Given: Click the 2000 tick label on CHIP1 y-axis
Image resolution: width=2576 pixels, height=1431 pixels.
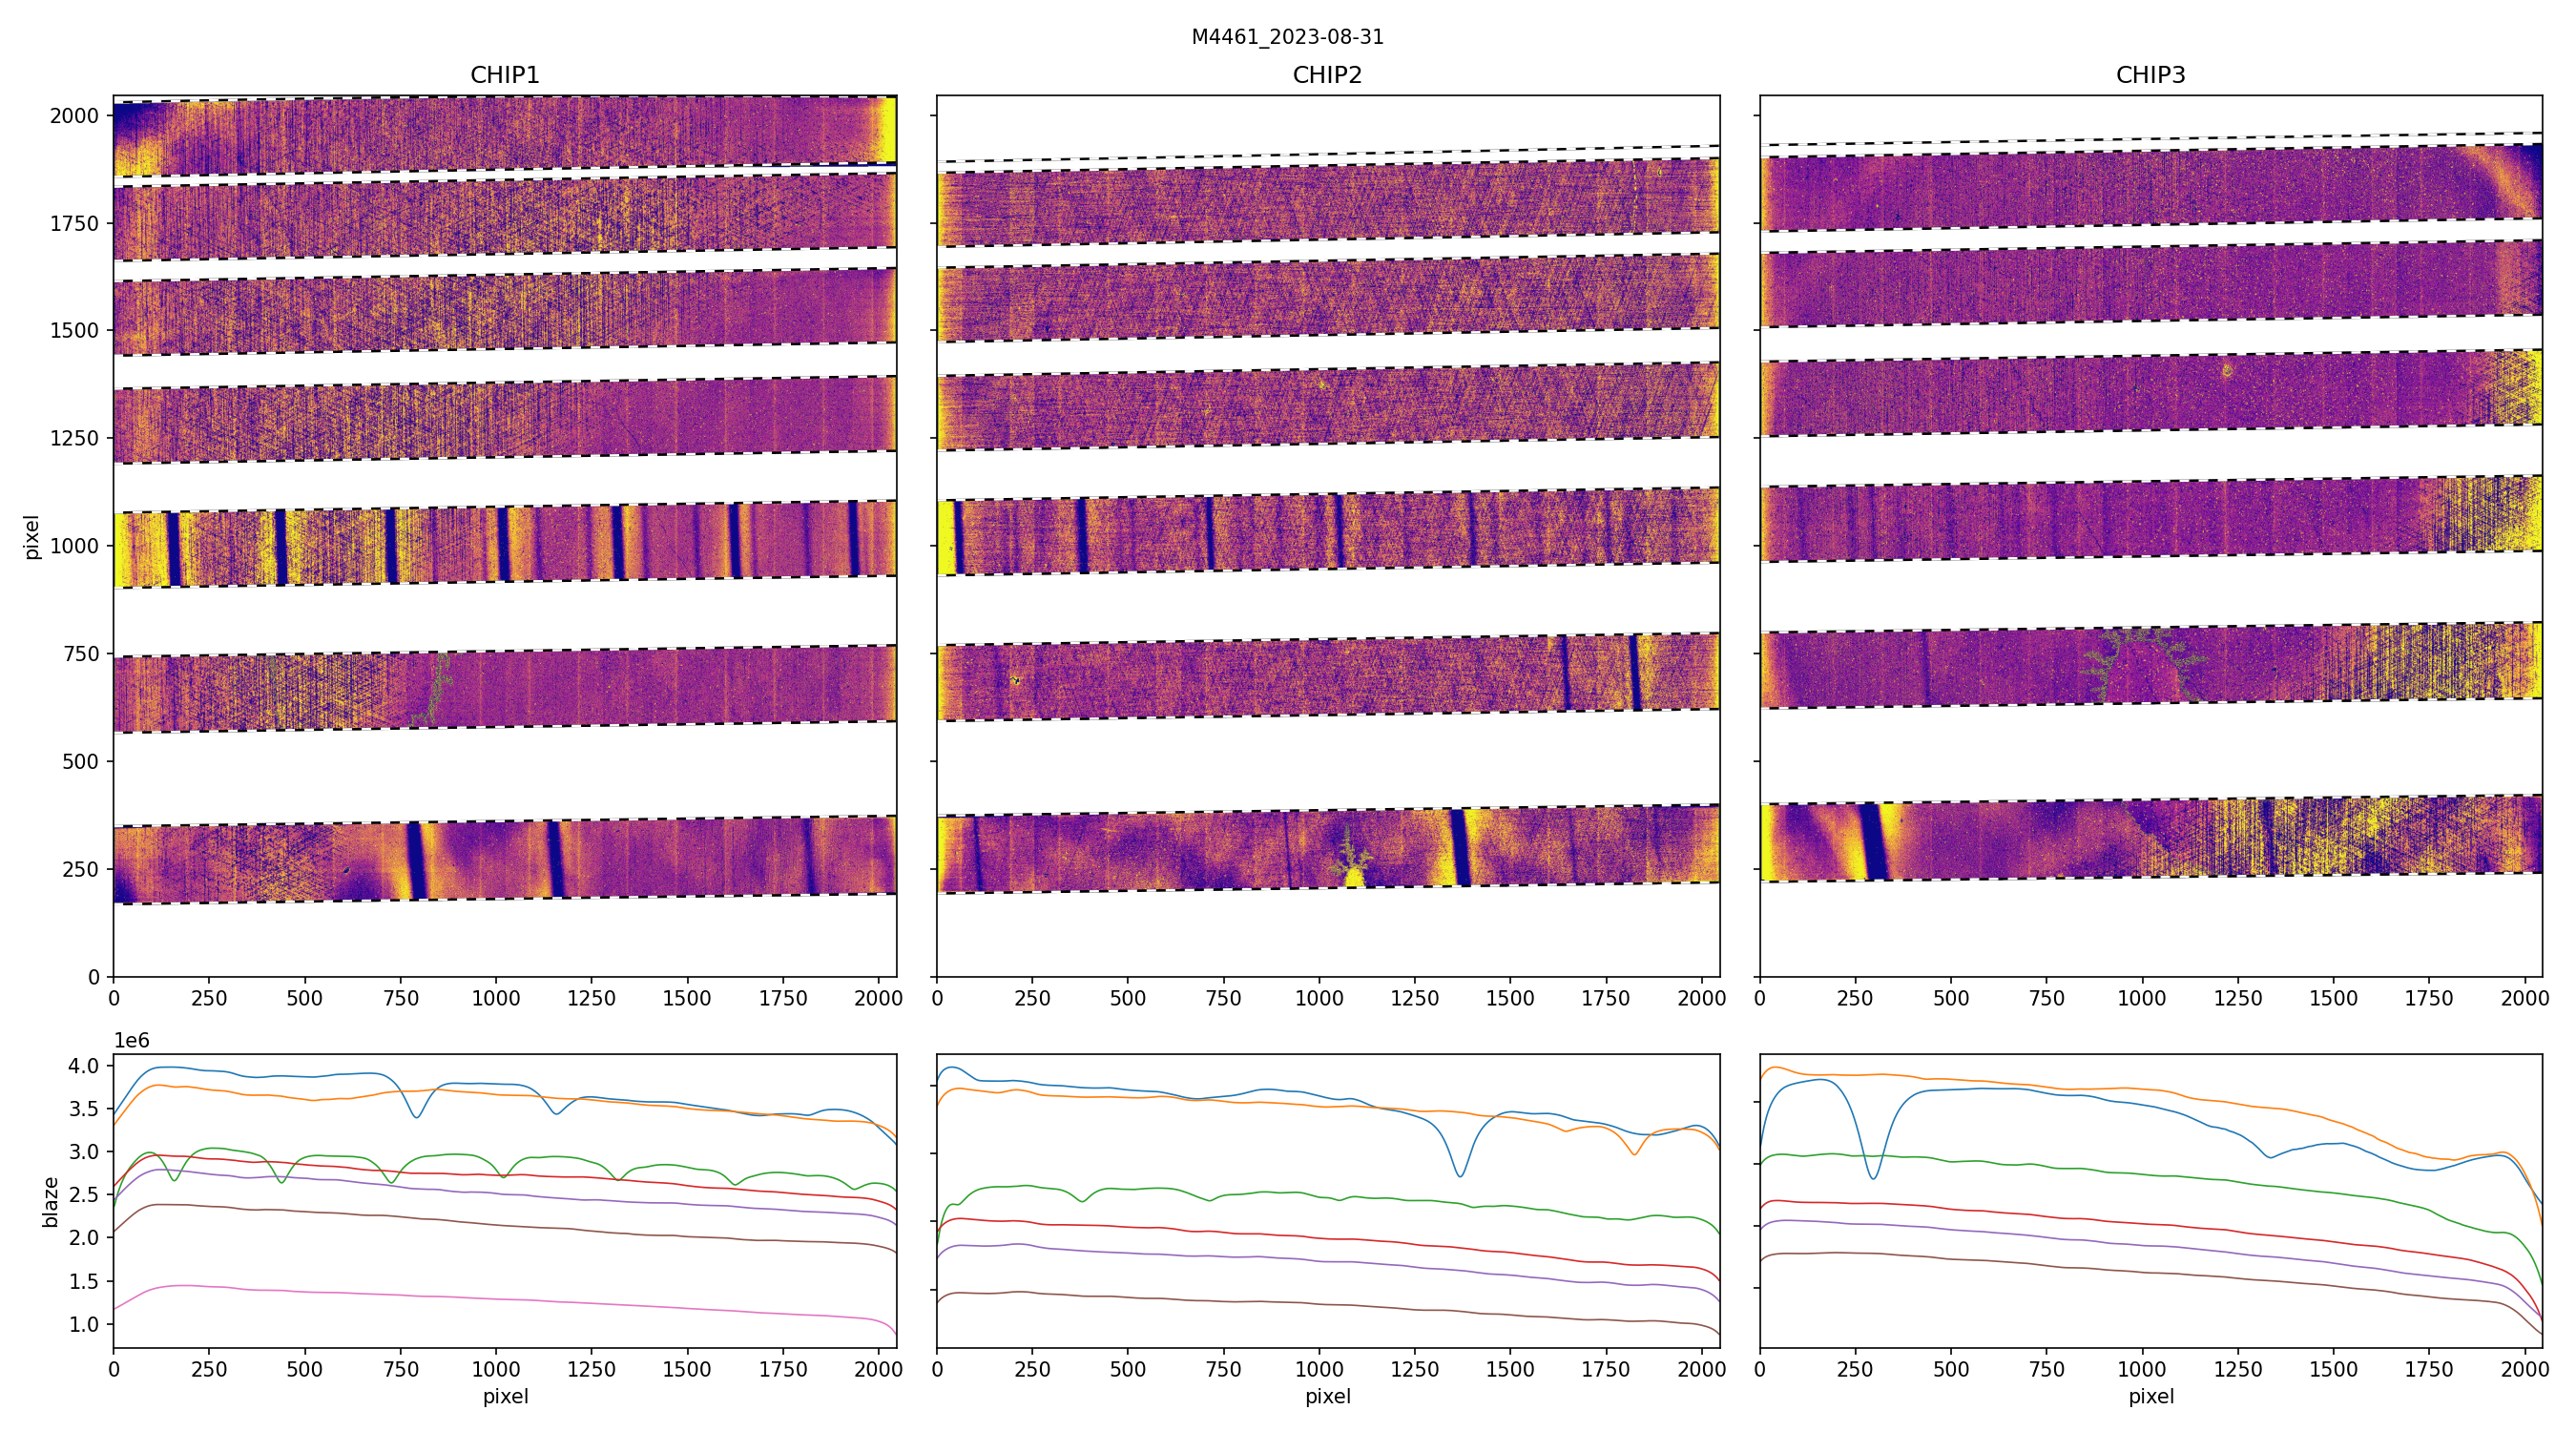Looking at the screenshot, I should pyautogui.click(x=74, y=116).
